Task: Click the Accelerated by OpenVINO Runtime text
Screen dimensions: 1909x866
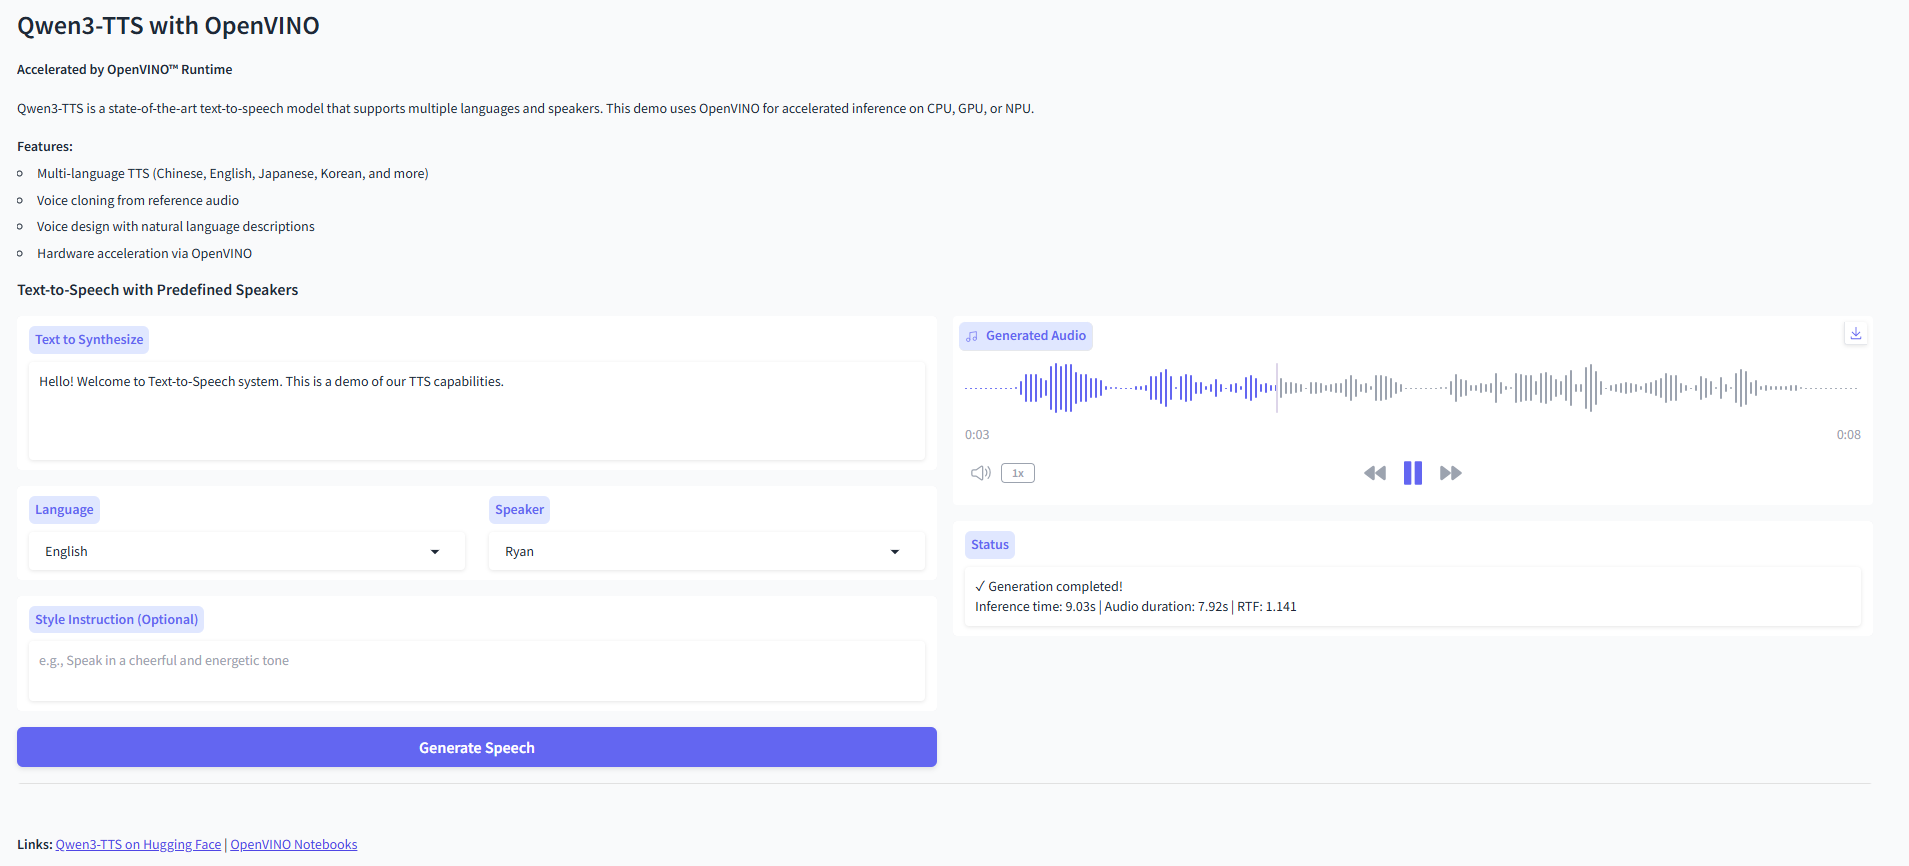Action: click(x=125, y=70)
